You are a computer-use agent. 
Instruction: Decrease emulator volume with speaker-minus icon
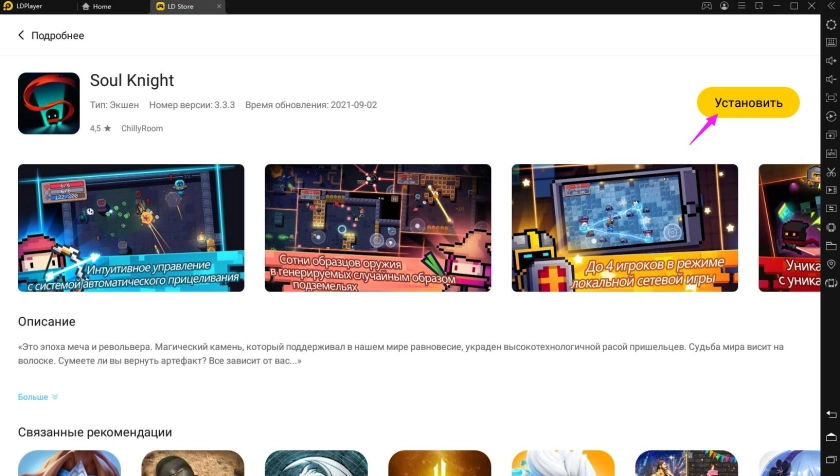(x=831, y=79)
